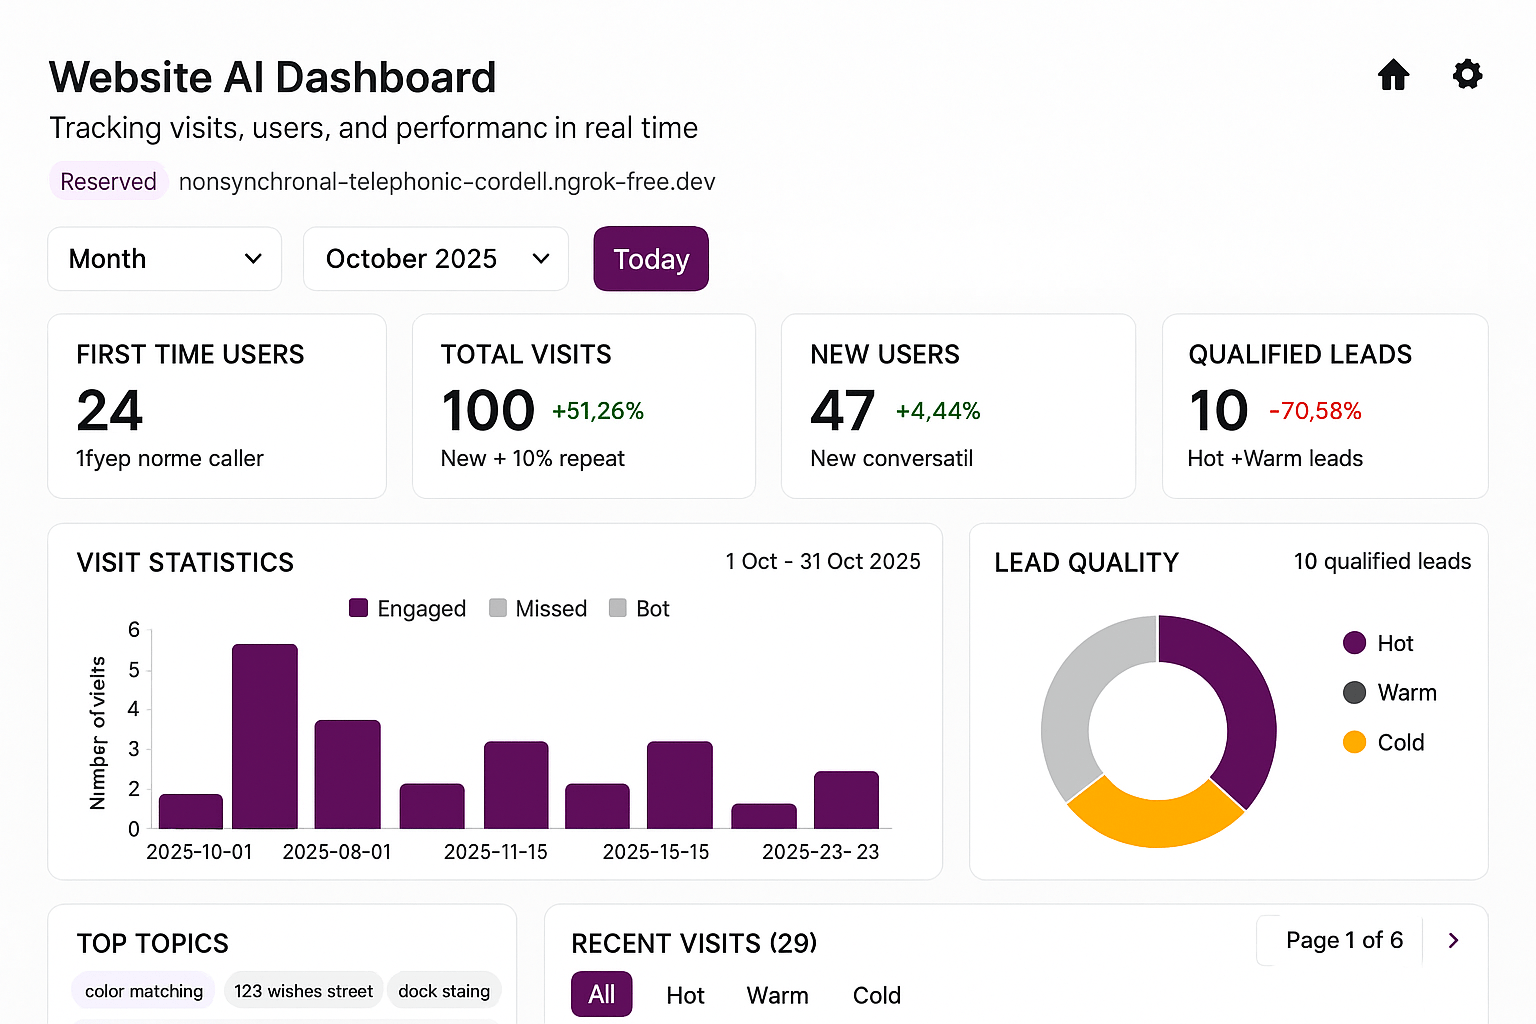Enable the Warm filter in Recent Visits
Viewport: 1536px width, 1024px height.
click(x=777, y=995)
